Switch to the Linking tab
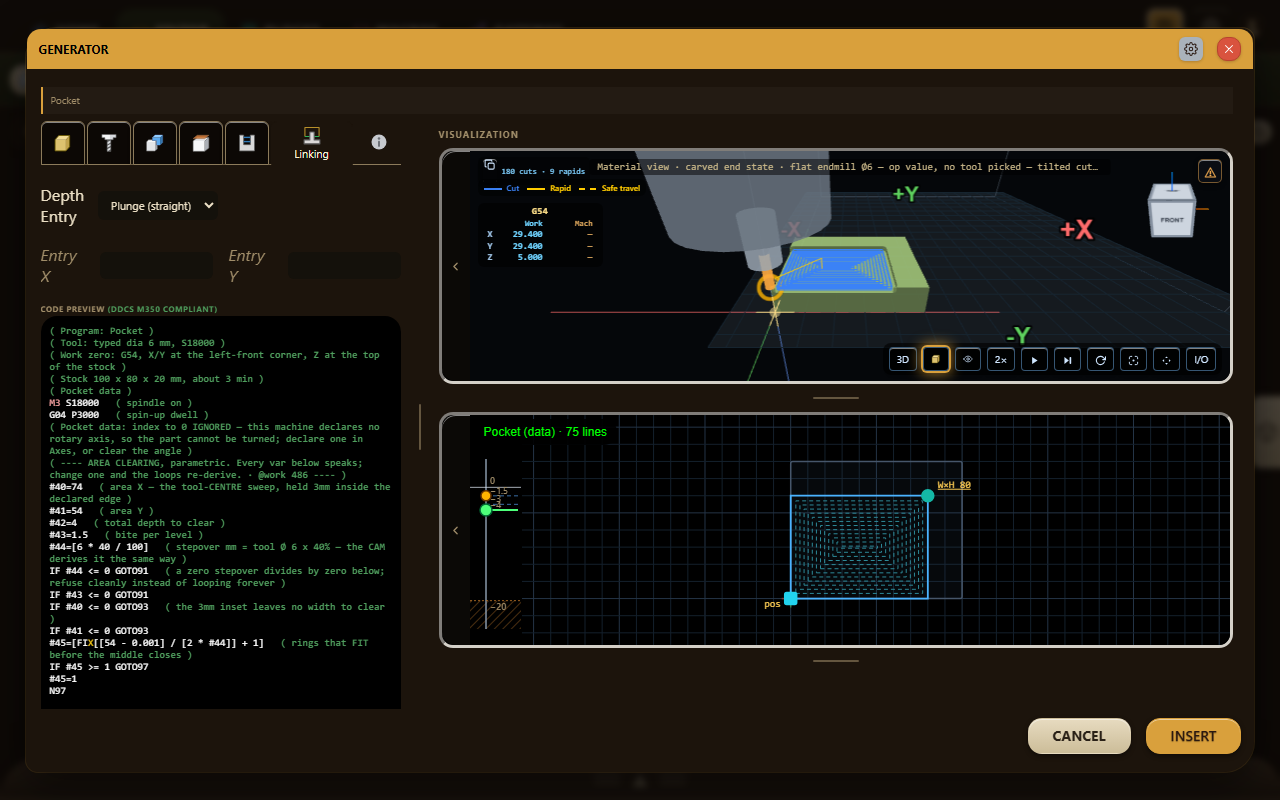Screen dimensions: 1280x800 coord(311,143)
